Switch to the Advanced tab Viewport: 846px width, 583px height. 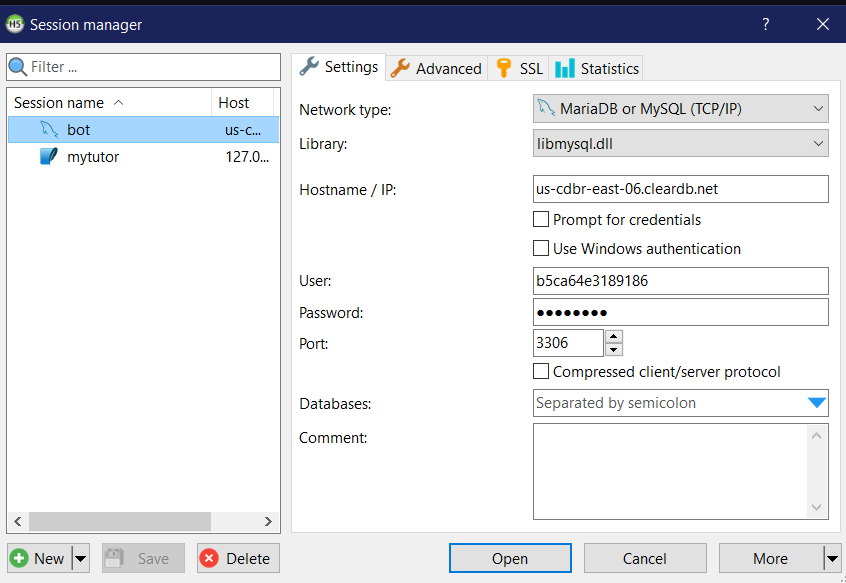436,68
